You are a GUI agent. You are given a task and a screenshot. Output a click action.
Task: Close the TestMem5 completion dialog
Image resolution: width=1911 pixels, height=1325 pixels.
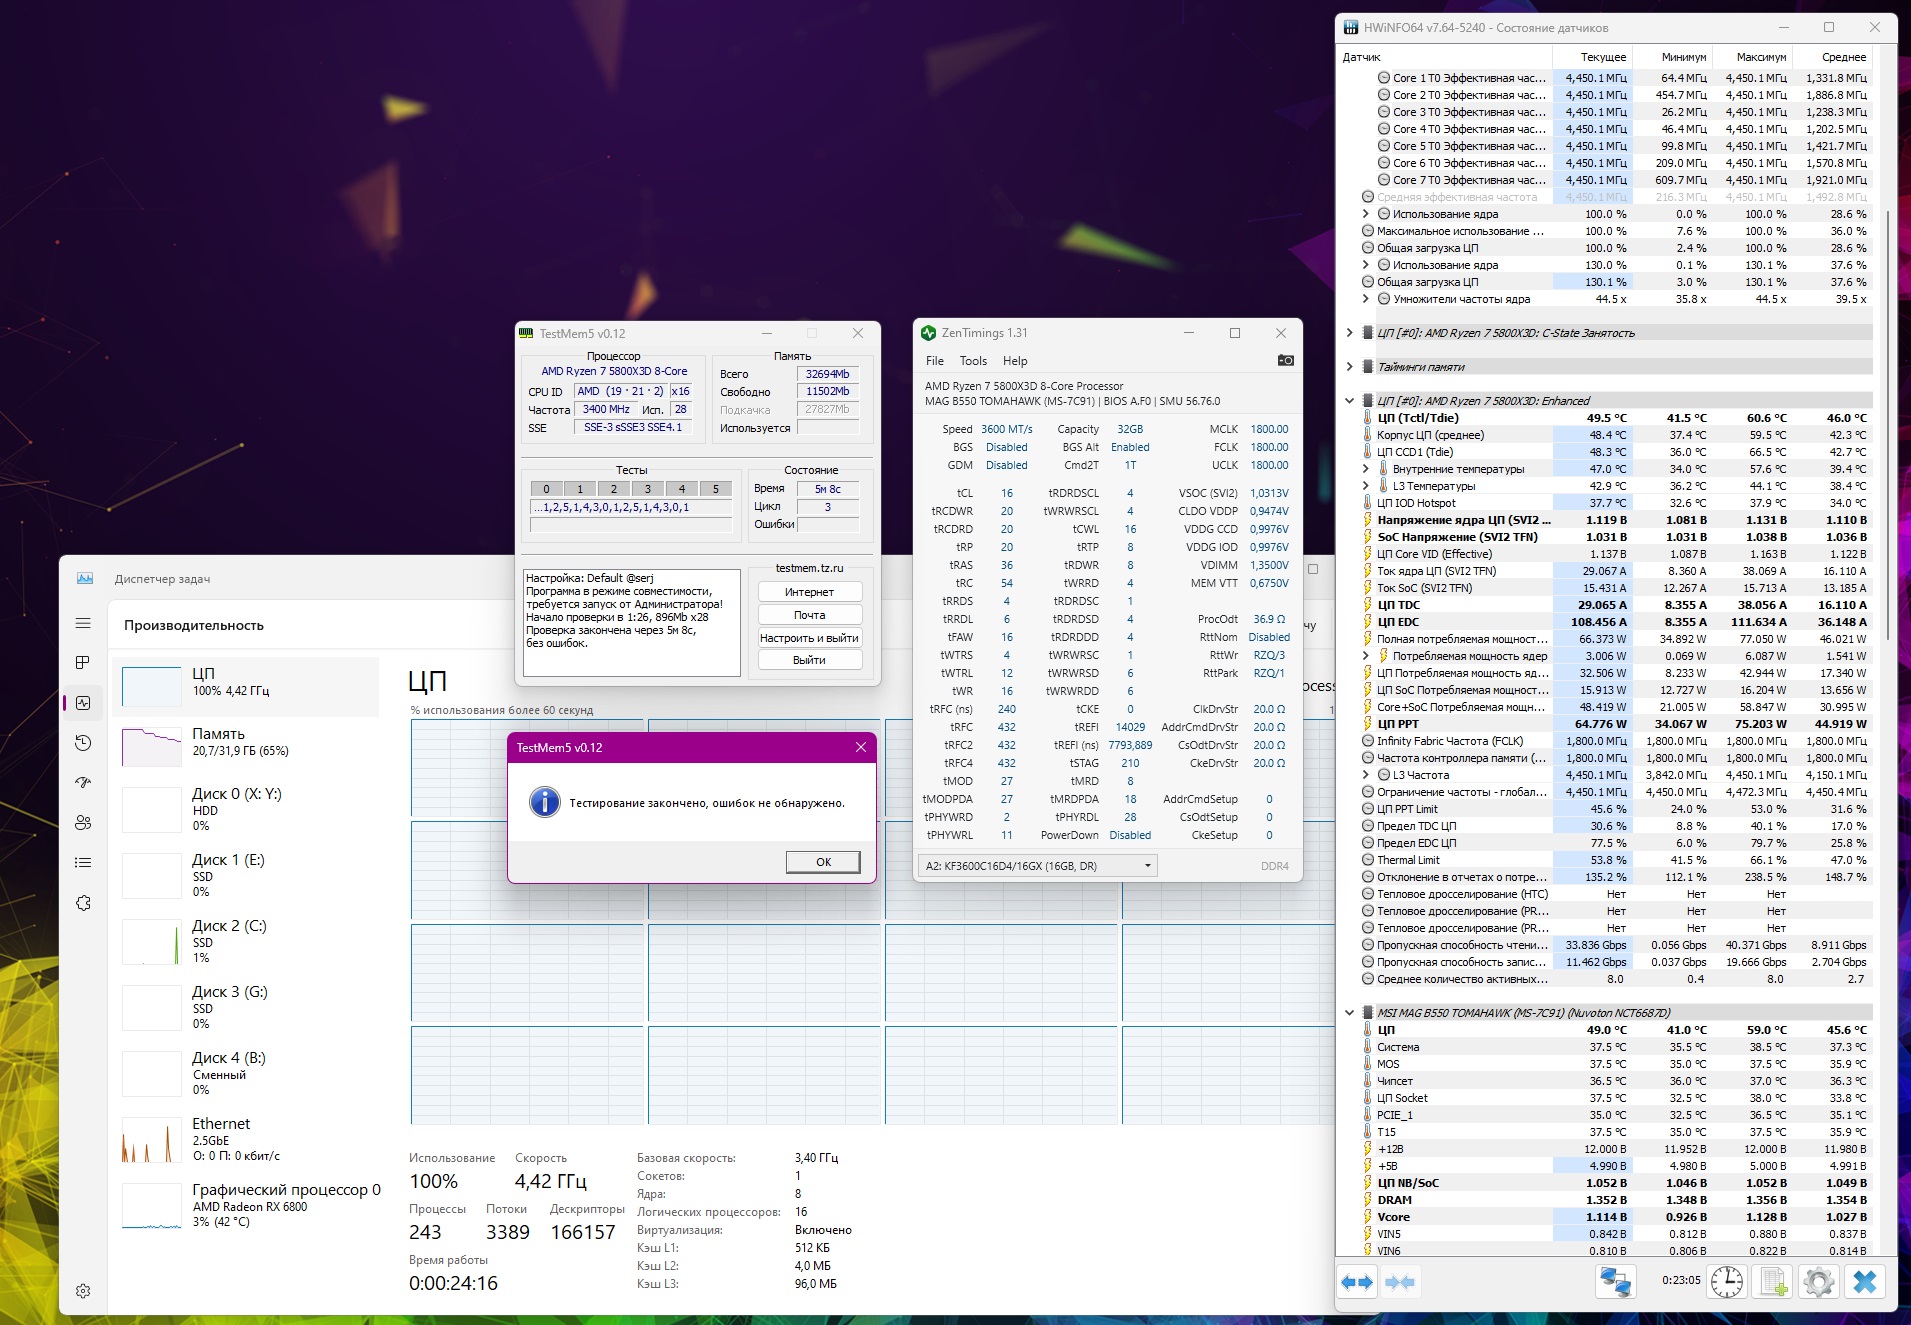[x=861, y=747]
